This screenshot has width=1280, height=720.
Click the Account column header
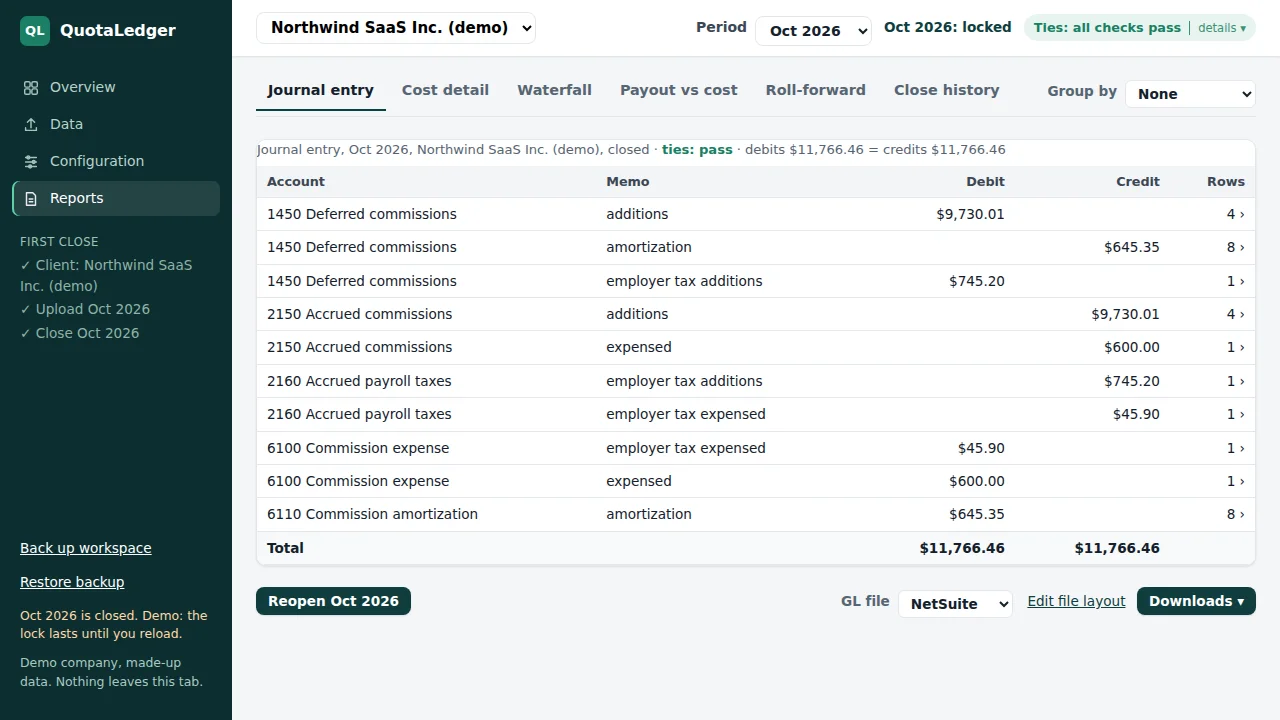pyautogui.click(x=296, y=182)
